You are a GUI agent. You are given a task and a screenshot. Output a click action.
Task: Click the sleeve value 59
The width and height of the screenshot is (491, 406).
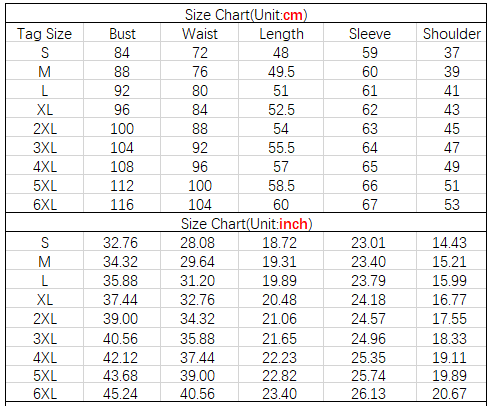pyautogui.click(x=370, y=53)
